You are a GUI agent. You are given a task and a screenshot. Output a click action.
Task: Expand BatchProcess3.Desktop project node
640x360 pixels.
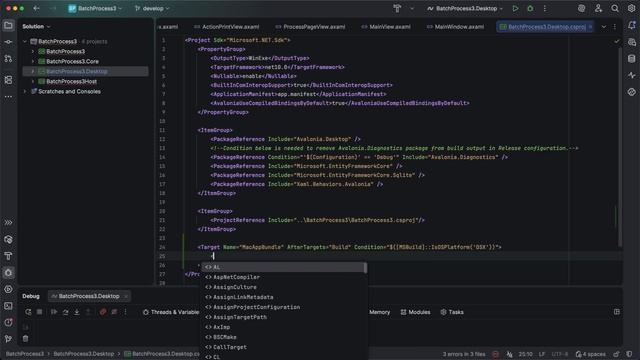33,71
